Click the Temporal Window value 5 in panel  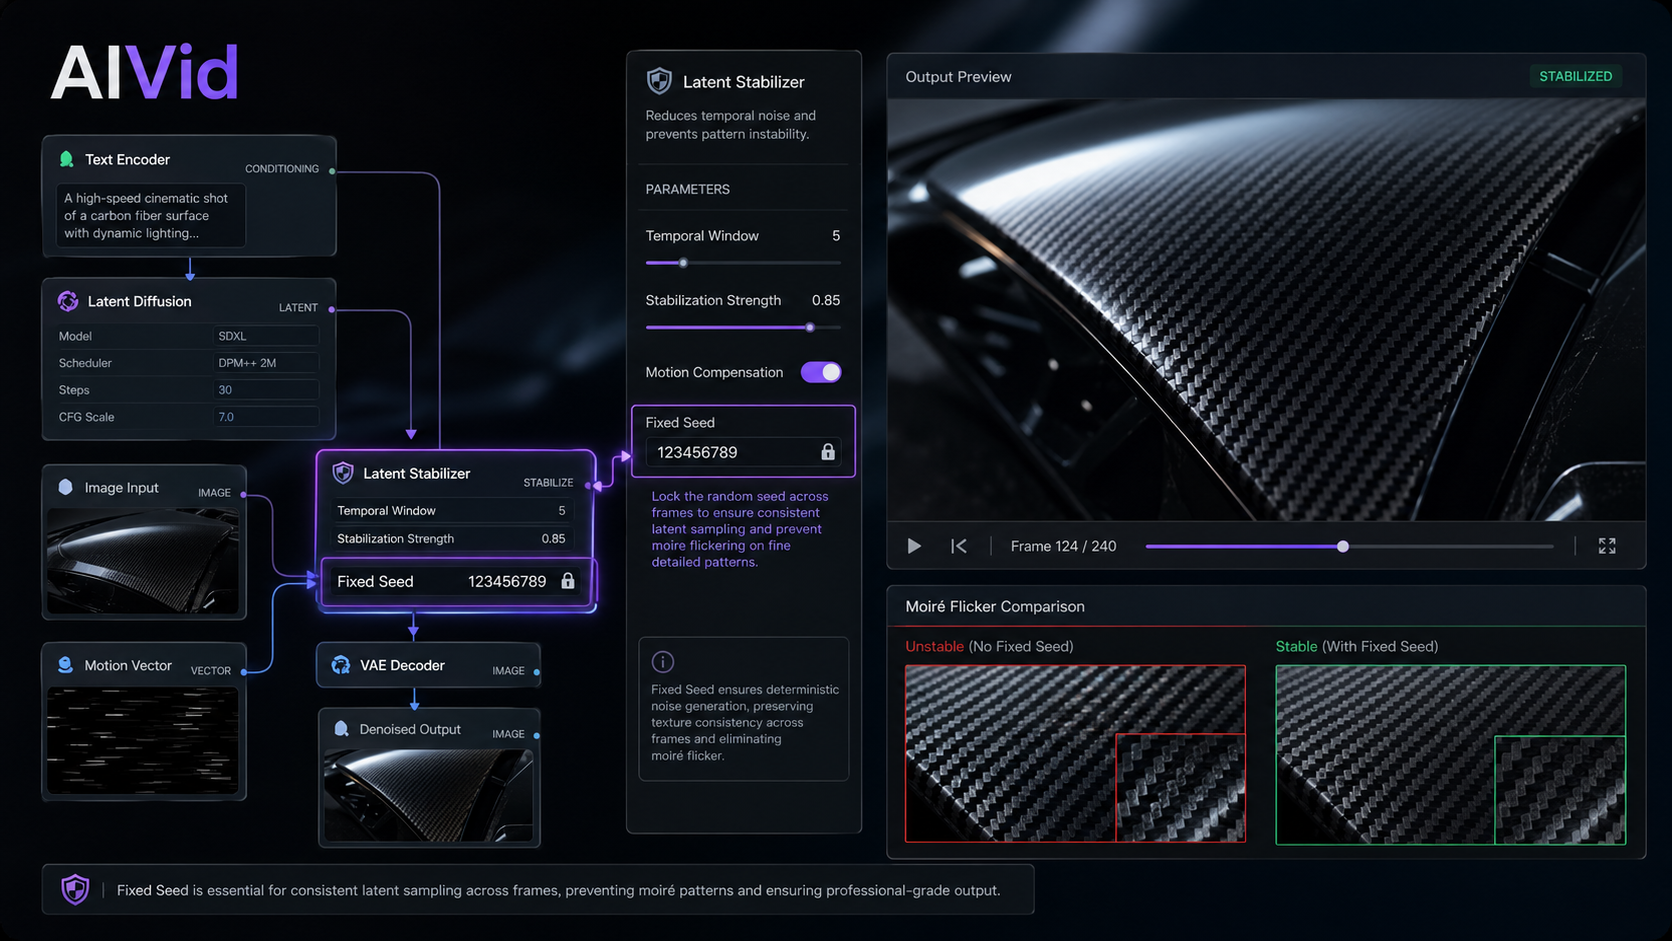pos(836,236)
